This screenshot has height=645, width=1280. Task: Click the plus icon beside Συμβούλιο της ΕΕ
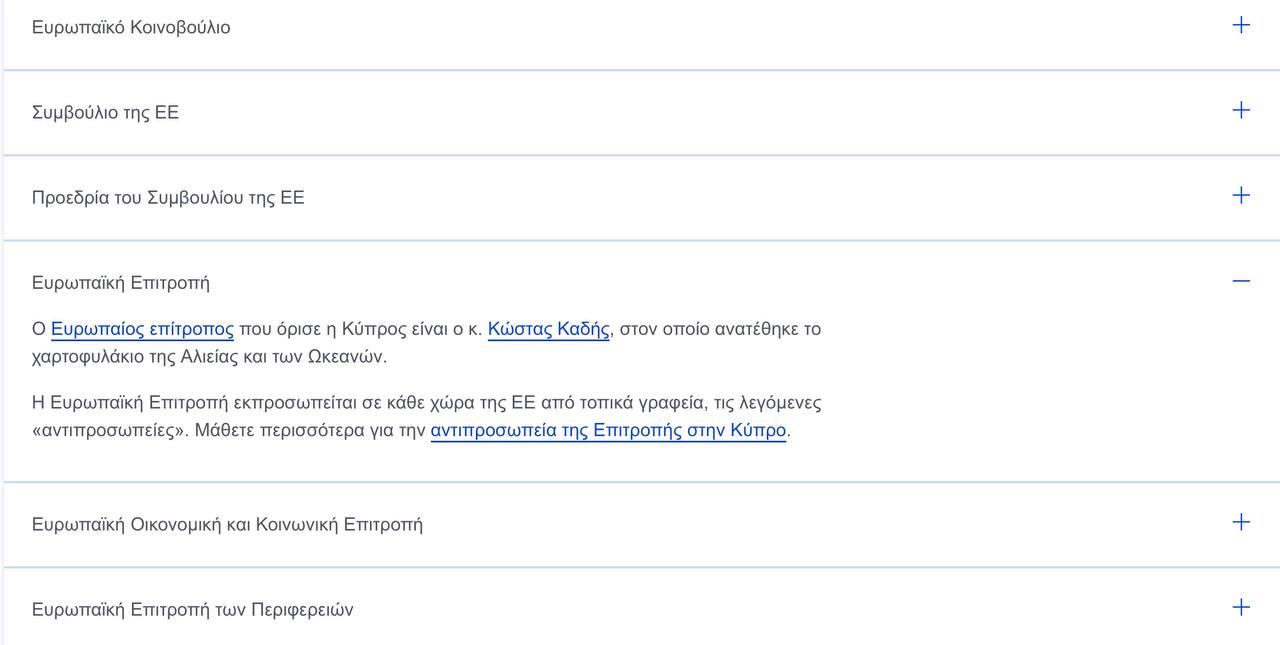[x=1241, y=110]
